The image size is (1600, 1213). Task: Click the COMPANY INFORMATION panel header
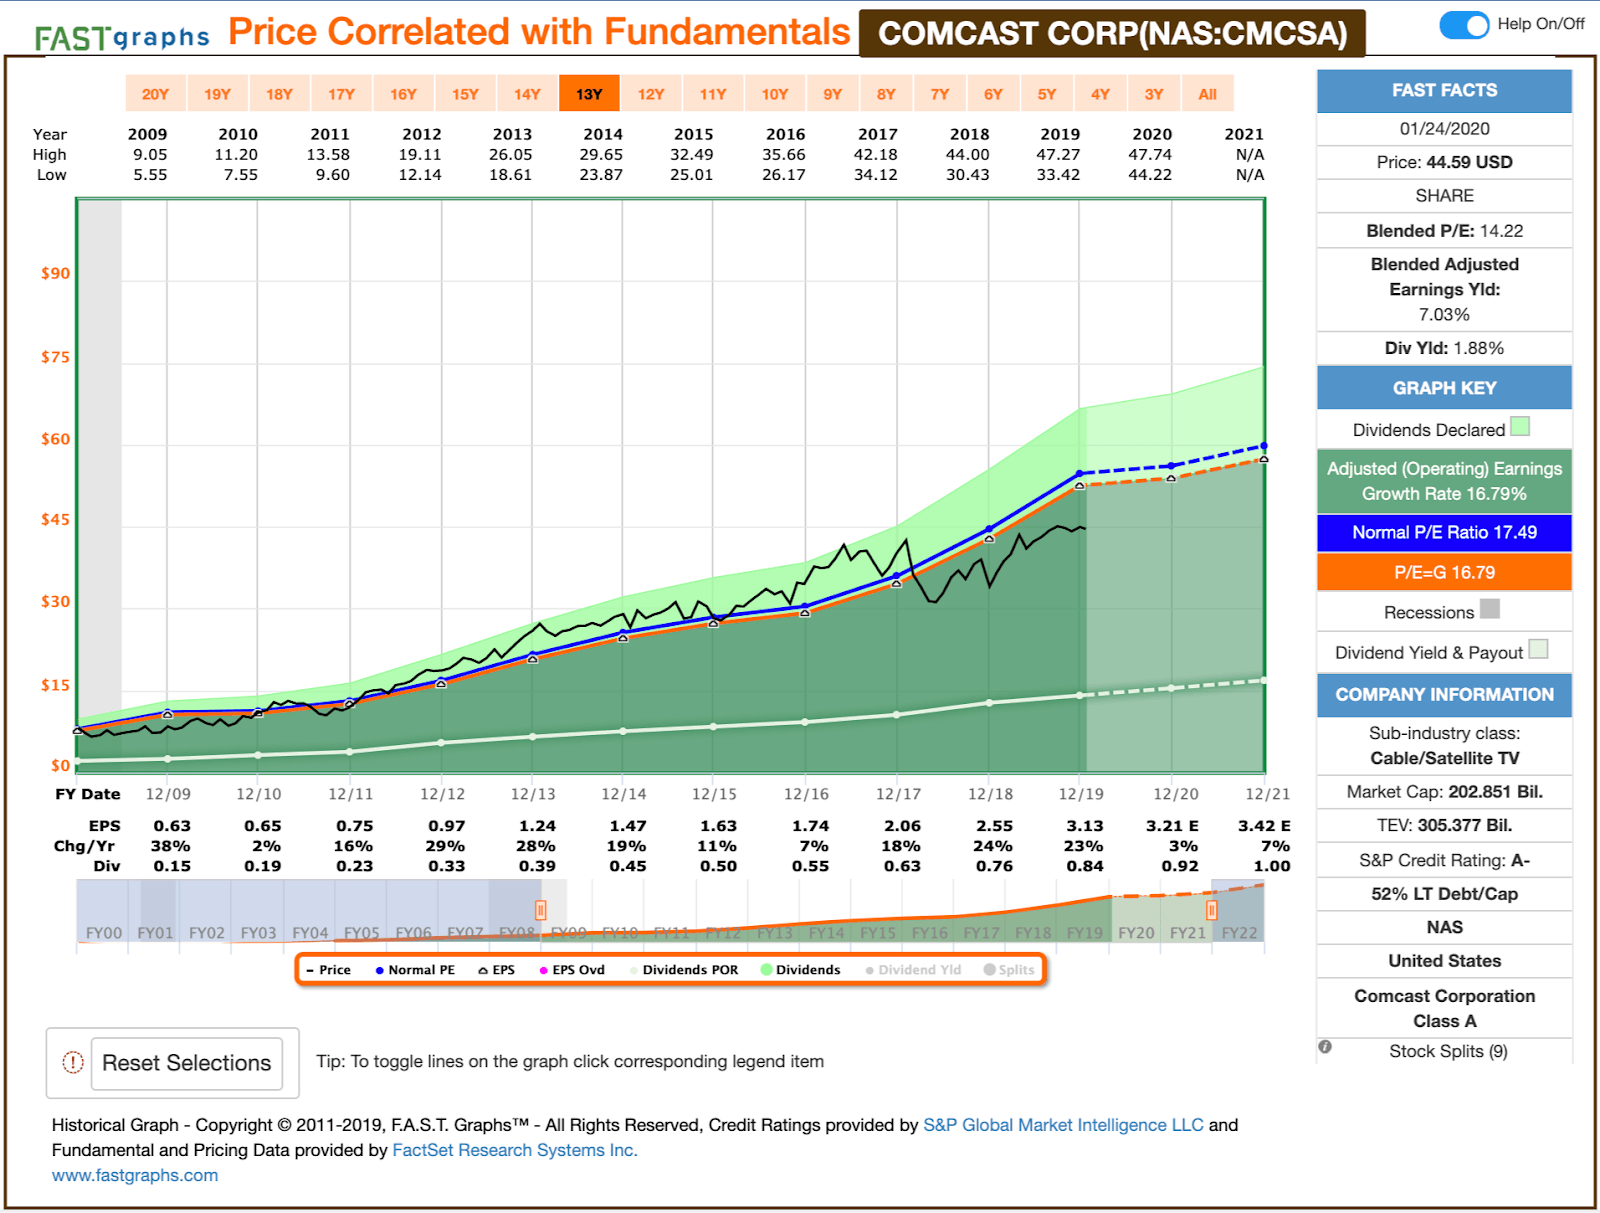click(1445, 694)
